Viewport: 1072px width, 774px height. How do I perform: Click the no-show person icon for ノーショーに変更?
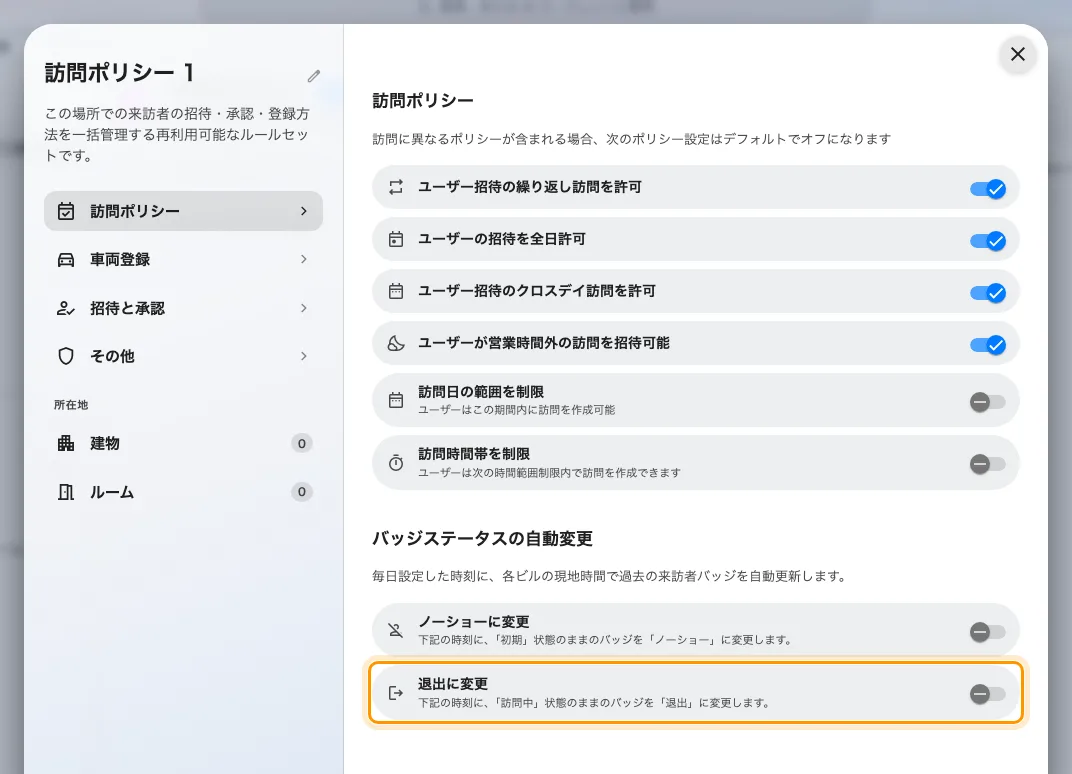tap(396, 630)
